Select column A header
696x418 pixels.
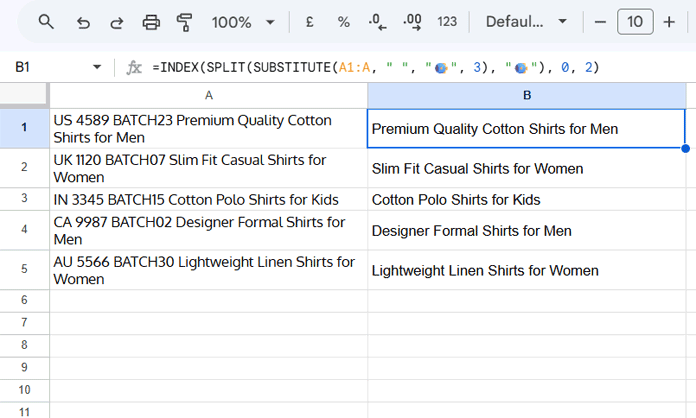pos(209,95)
